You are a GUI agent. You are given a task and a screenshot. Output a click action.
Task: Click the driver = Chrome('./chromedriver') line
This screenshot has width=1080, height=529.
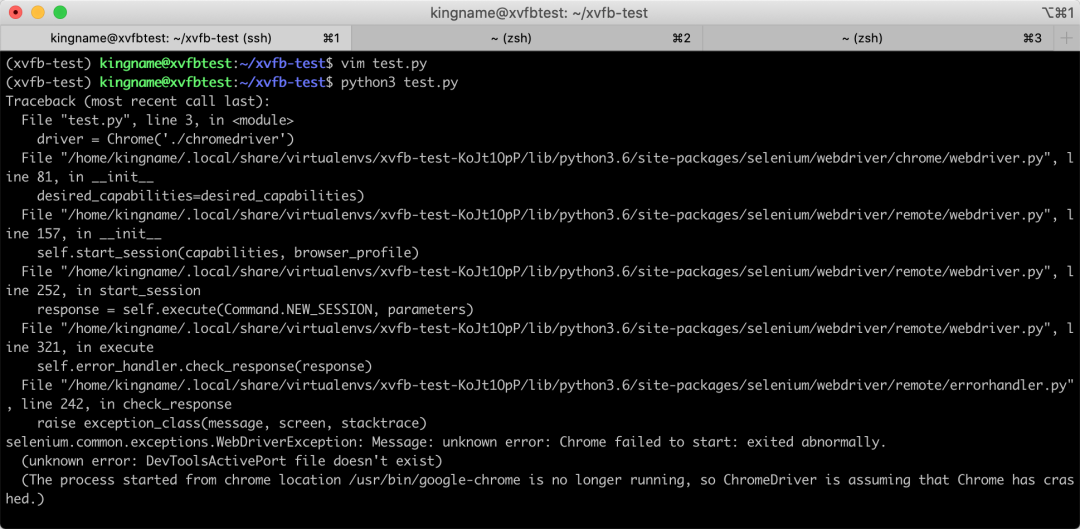(165, 139)
